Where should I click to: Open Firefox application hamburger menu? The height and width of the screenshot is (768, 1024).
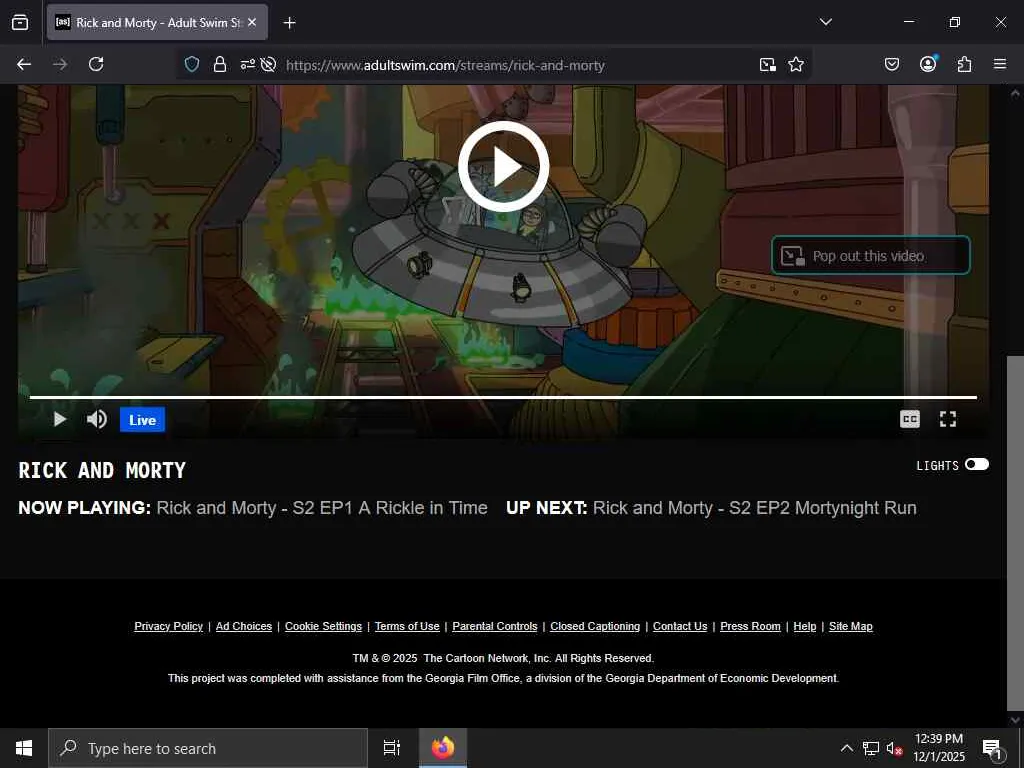coord(1000,64)
